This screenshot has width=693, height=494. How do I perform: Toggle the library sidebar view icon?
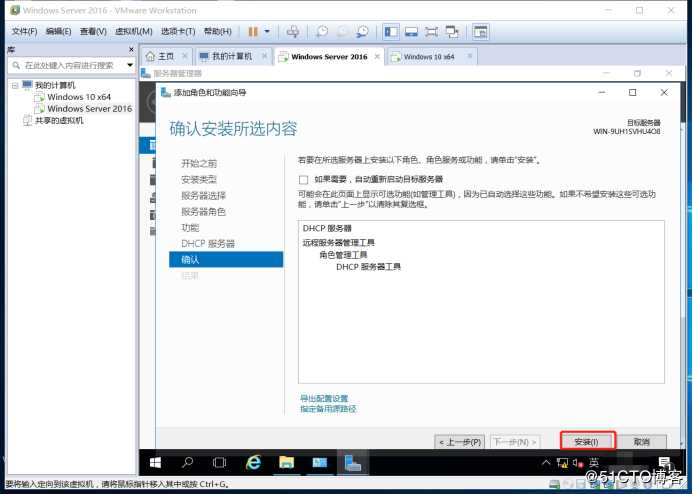pos(391,32)
